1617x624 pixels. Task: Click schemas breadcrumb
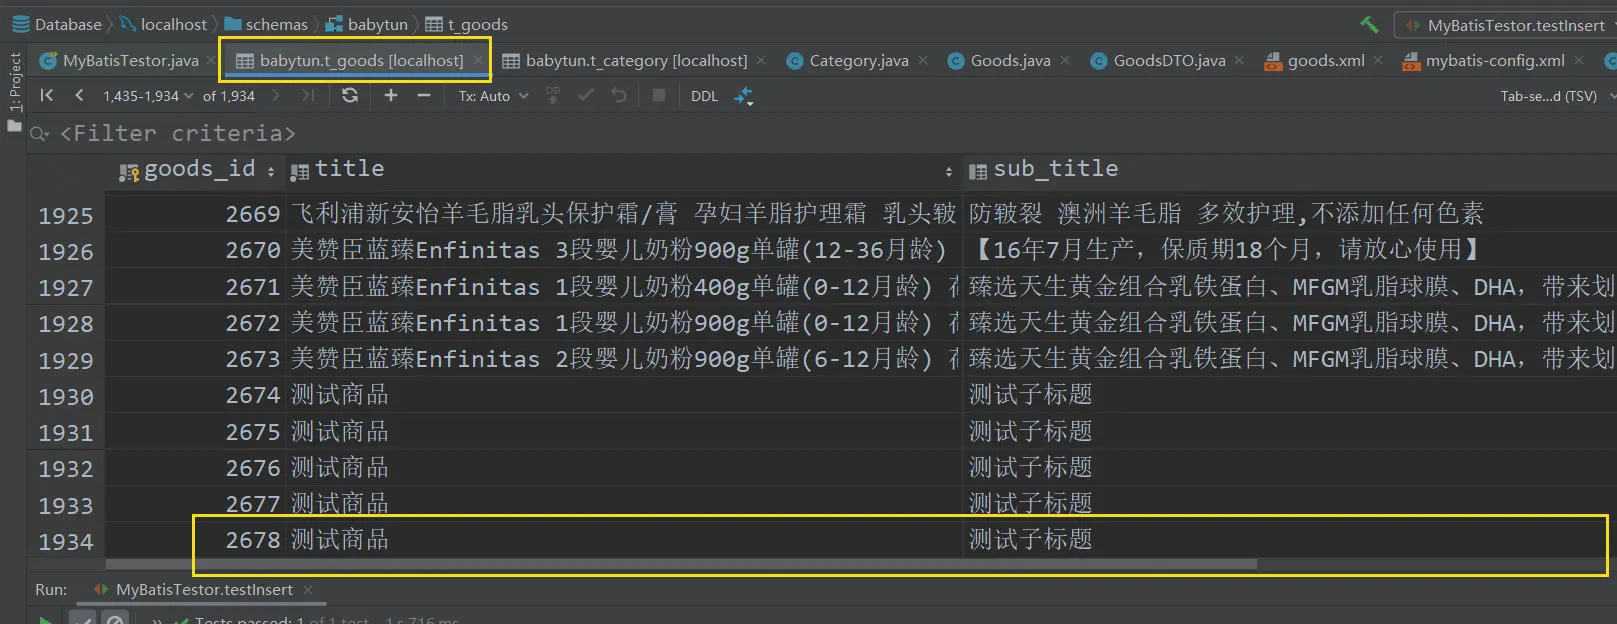click(266, 24)
